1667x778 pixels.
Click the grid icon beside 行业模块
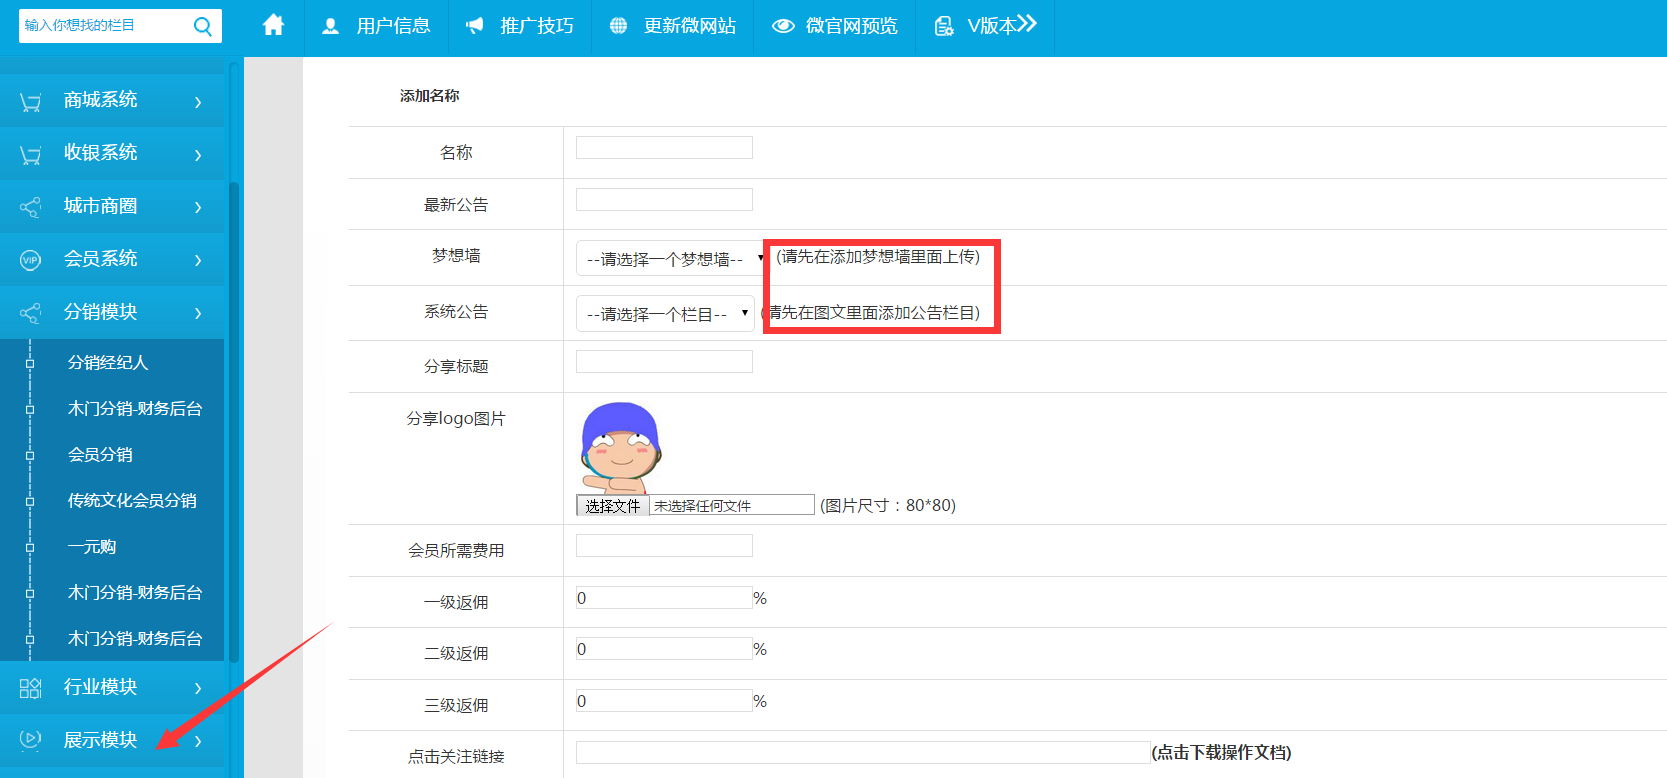click(31, 688)
